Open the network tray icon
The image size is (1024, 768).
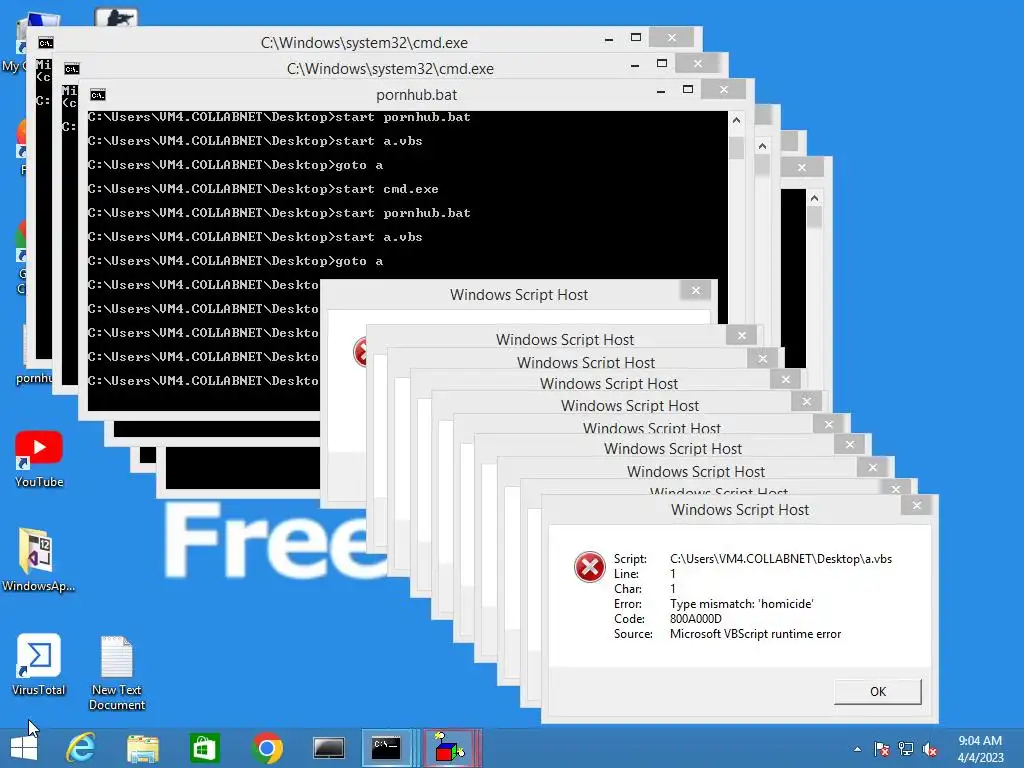pyautogui.click(x=906, y=749)
